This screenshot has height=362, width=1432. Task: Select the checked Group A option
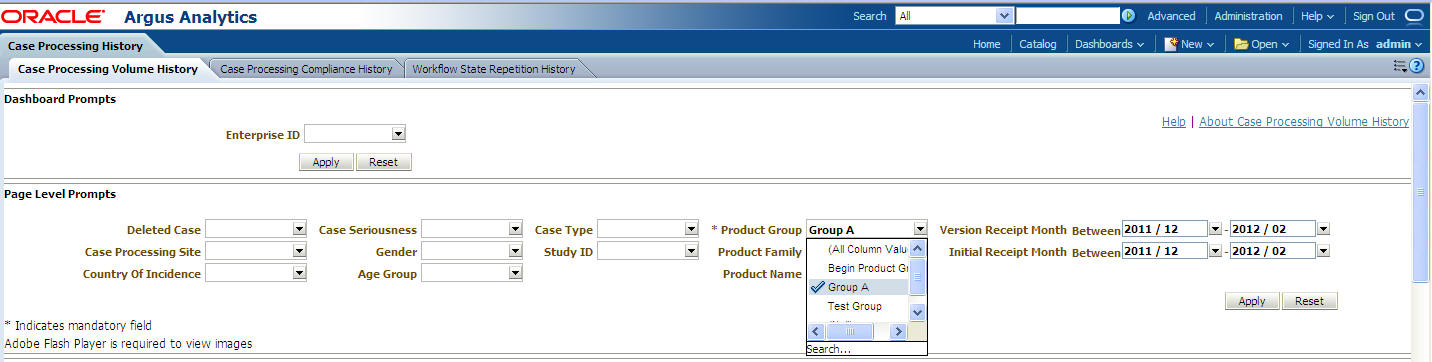(x=858, y=287)
